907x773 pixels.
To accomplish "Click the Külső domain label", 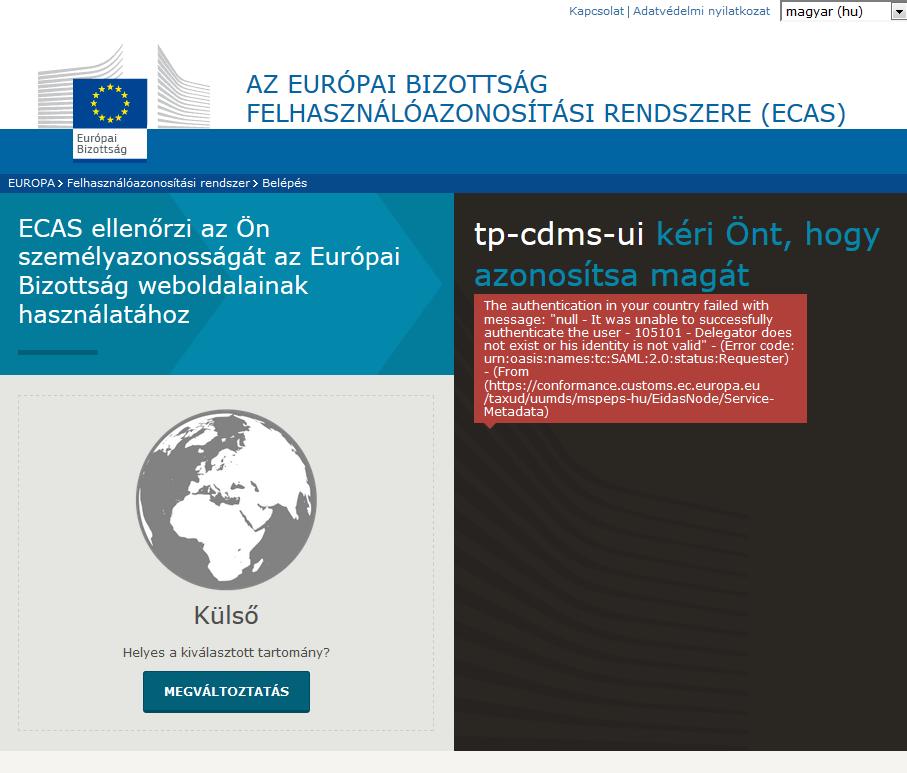I will coord(226,615).
